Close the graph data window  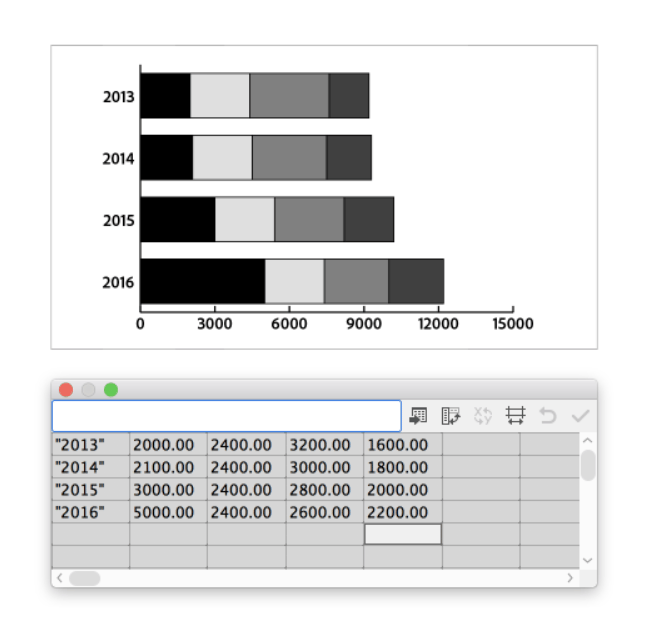(x=66, y=390)
